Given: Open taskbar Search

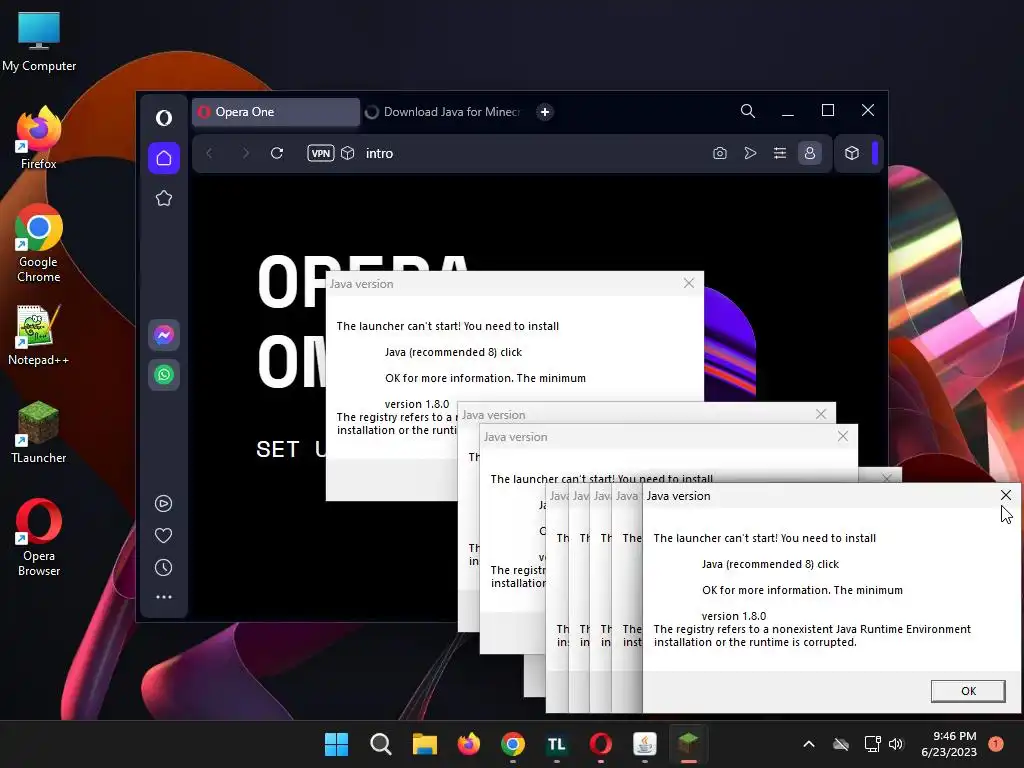Looking at the screenshot, I should click(x=381, y=744).
